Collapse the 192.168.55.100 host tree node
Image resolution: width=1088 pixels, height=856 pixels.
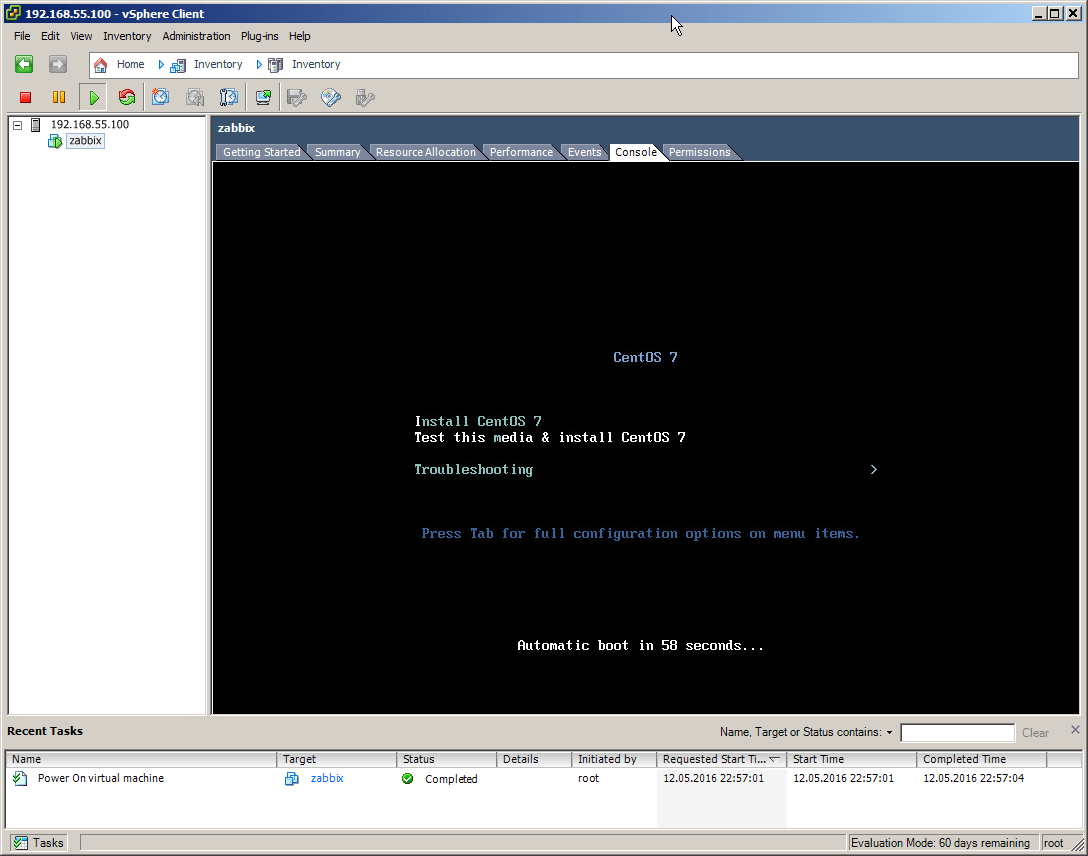(x=17, y=125)
